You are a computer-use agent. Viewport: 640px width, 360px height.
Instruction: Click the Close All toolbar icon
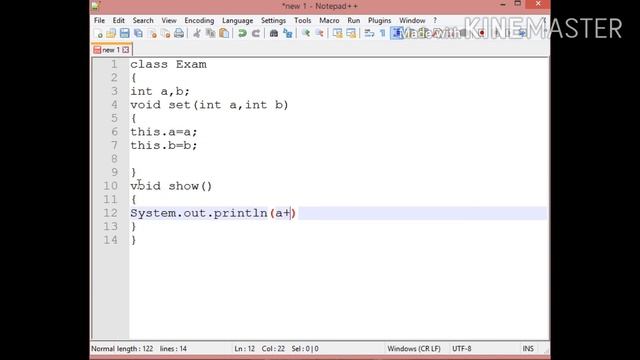tap(165, 33)
